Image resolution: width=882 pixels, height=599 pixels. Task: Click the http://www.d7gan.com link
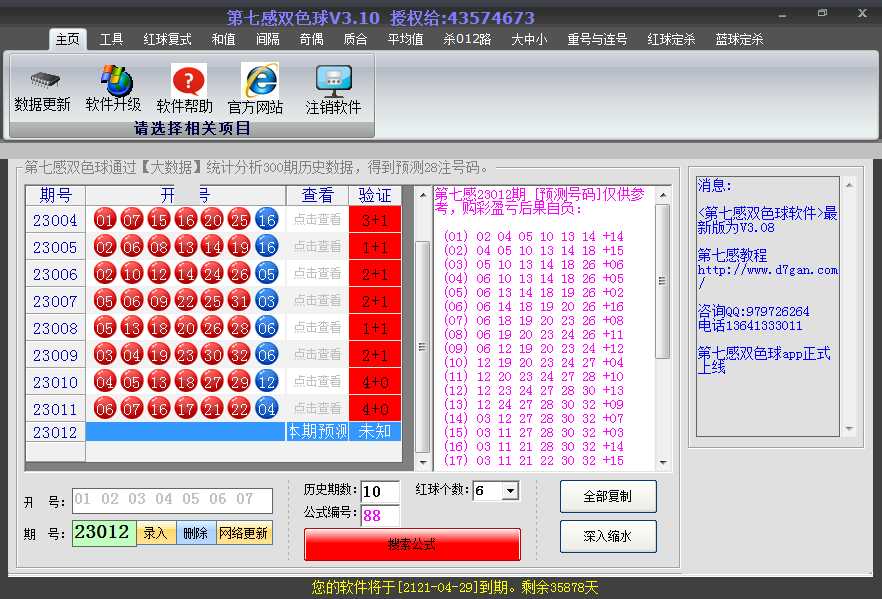tap(767, 276)
